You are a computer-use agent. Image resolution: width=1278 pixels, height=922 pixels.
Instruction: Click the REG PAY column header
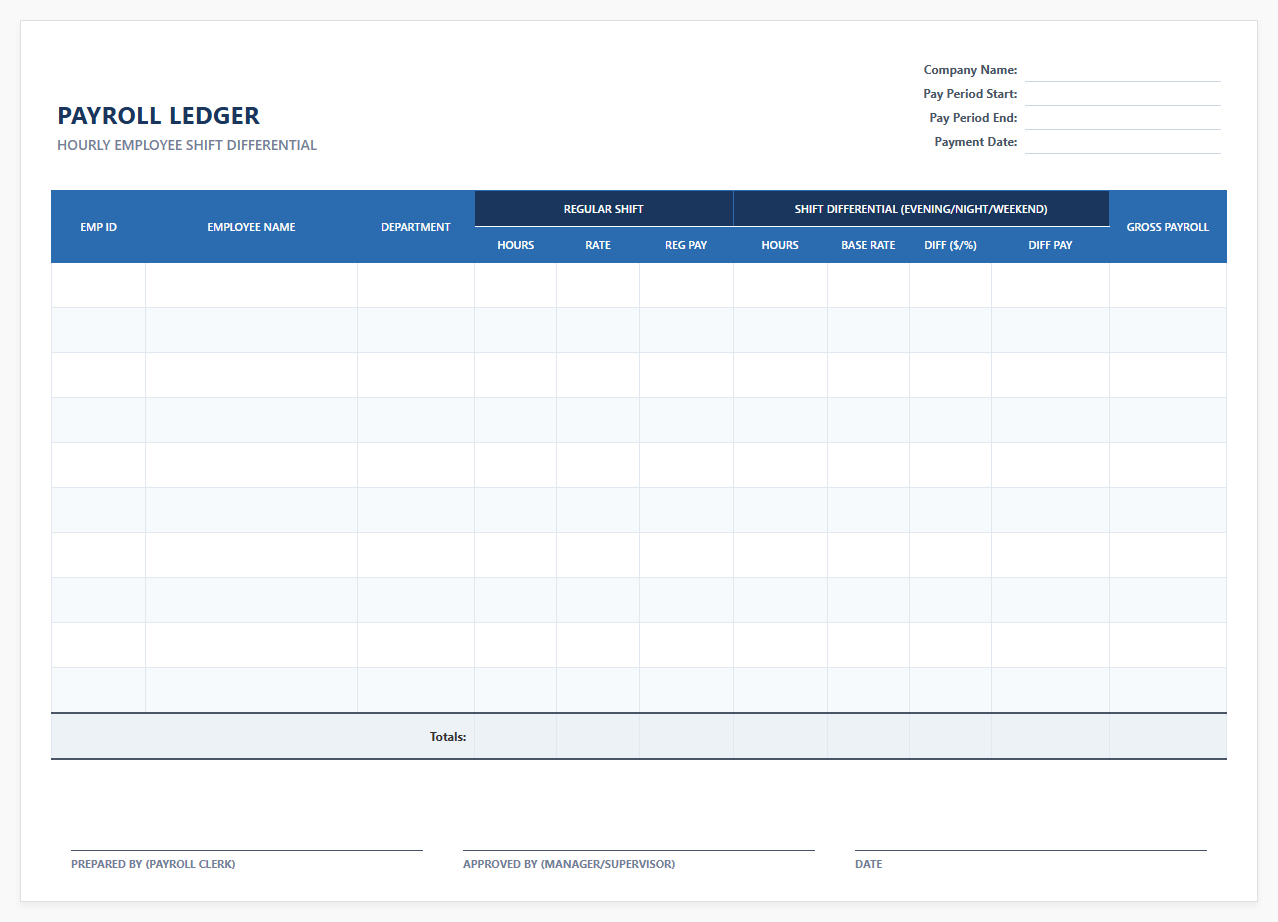tap(686, 245)
